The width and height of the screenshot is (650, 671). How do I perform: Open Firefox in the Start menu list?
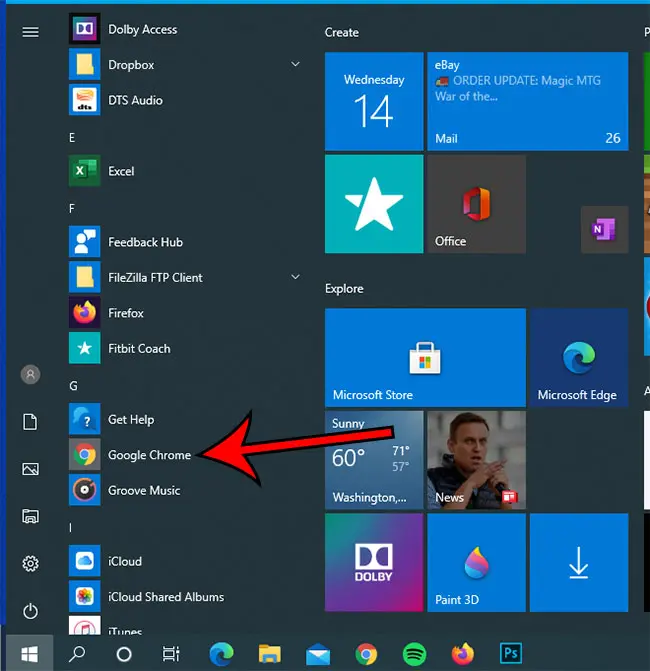125,313
